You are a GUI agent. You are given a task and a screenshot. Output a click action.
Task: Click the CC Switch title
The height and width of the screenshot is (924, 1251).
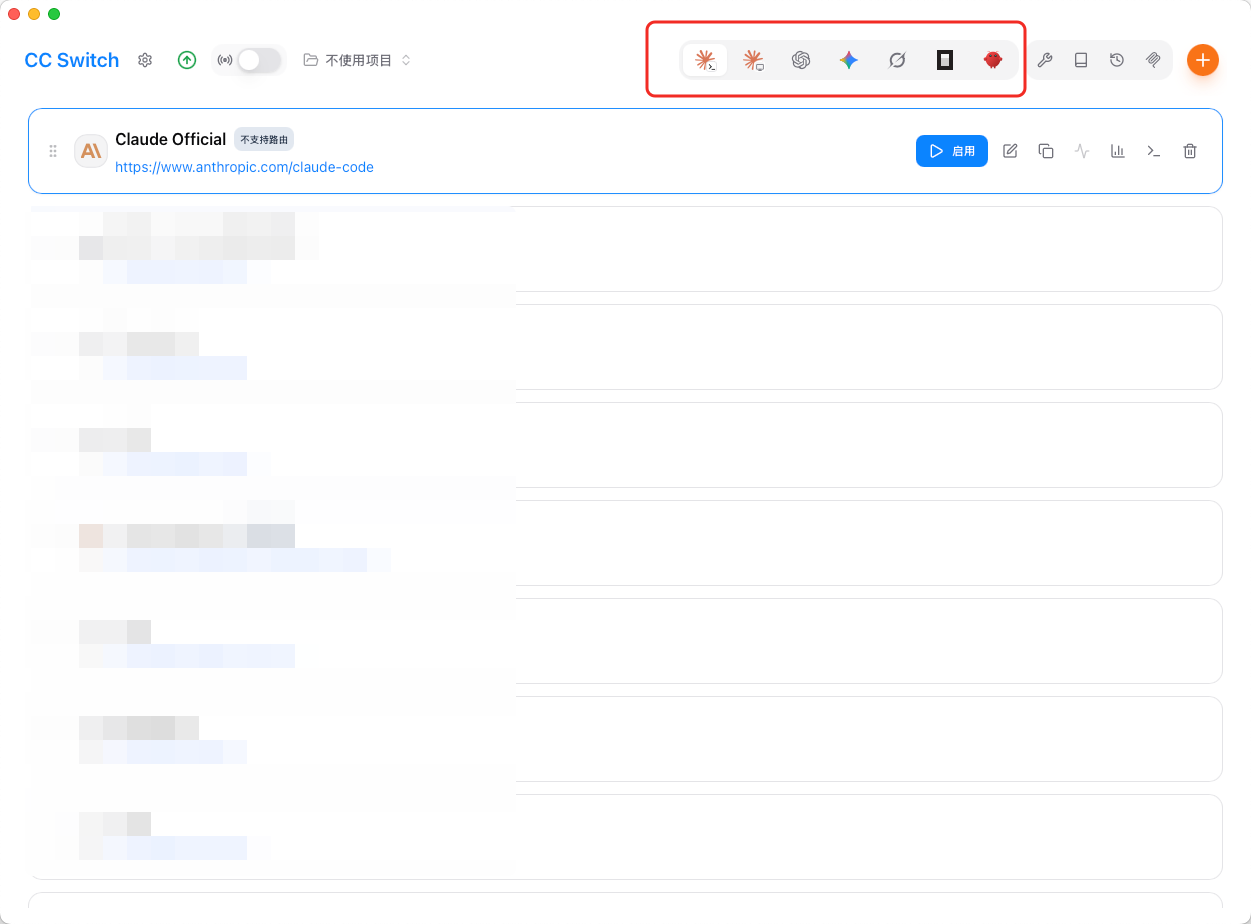72,60
